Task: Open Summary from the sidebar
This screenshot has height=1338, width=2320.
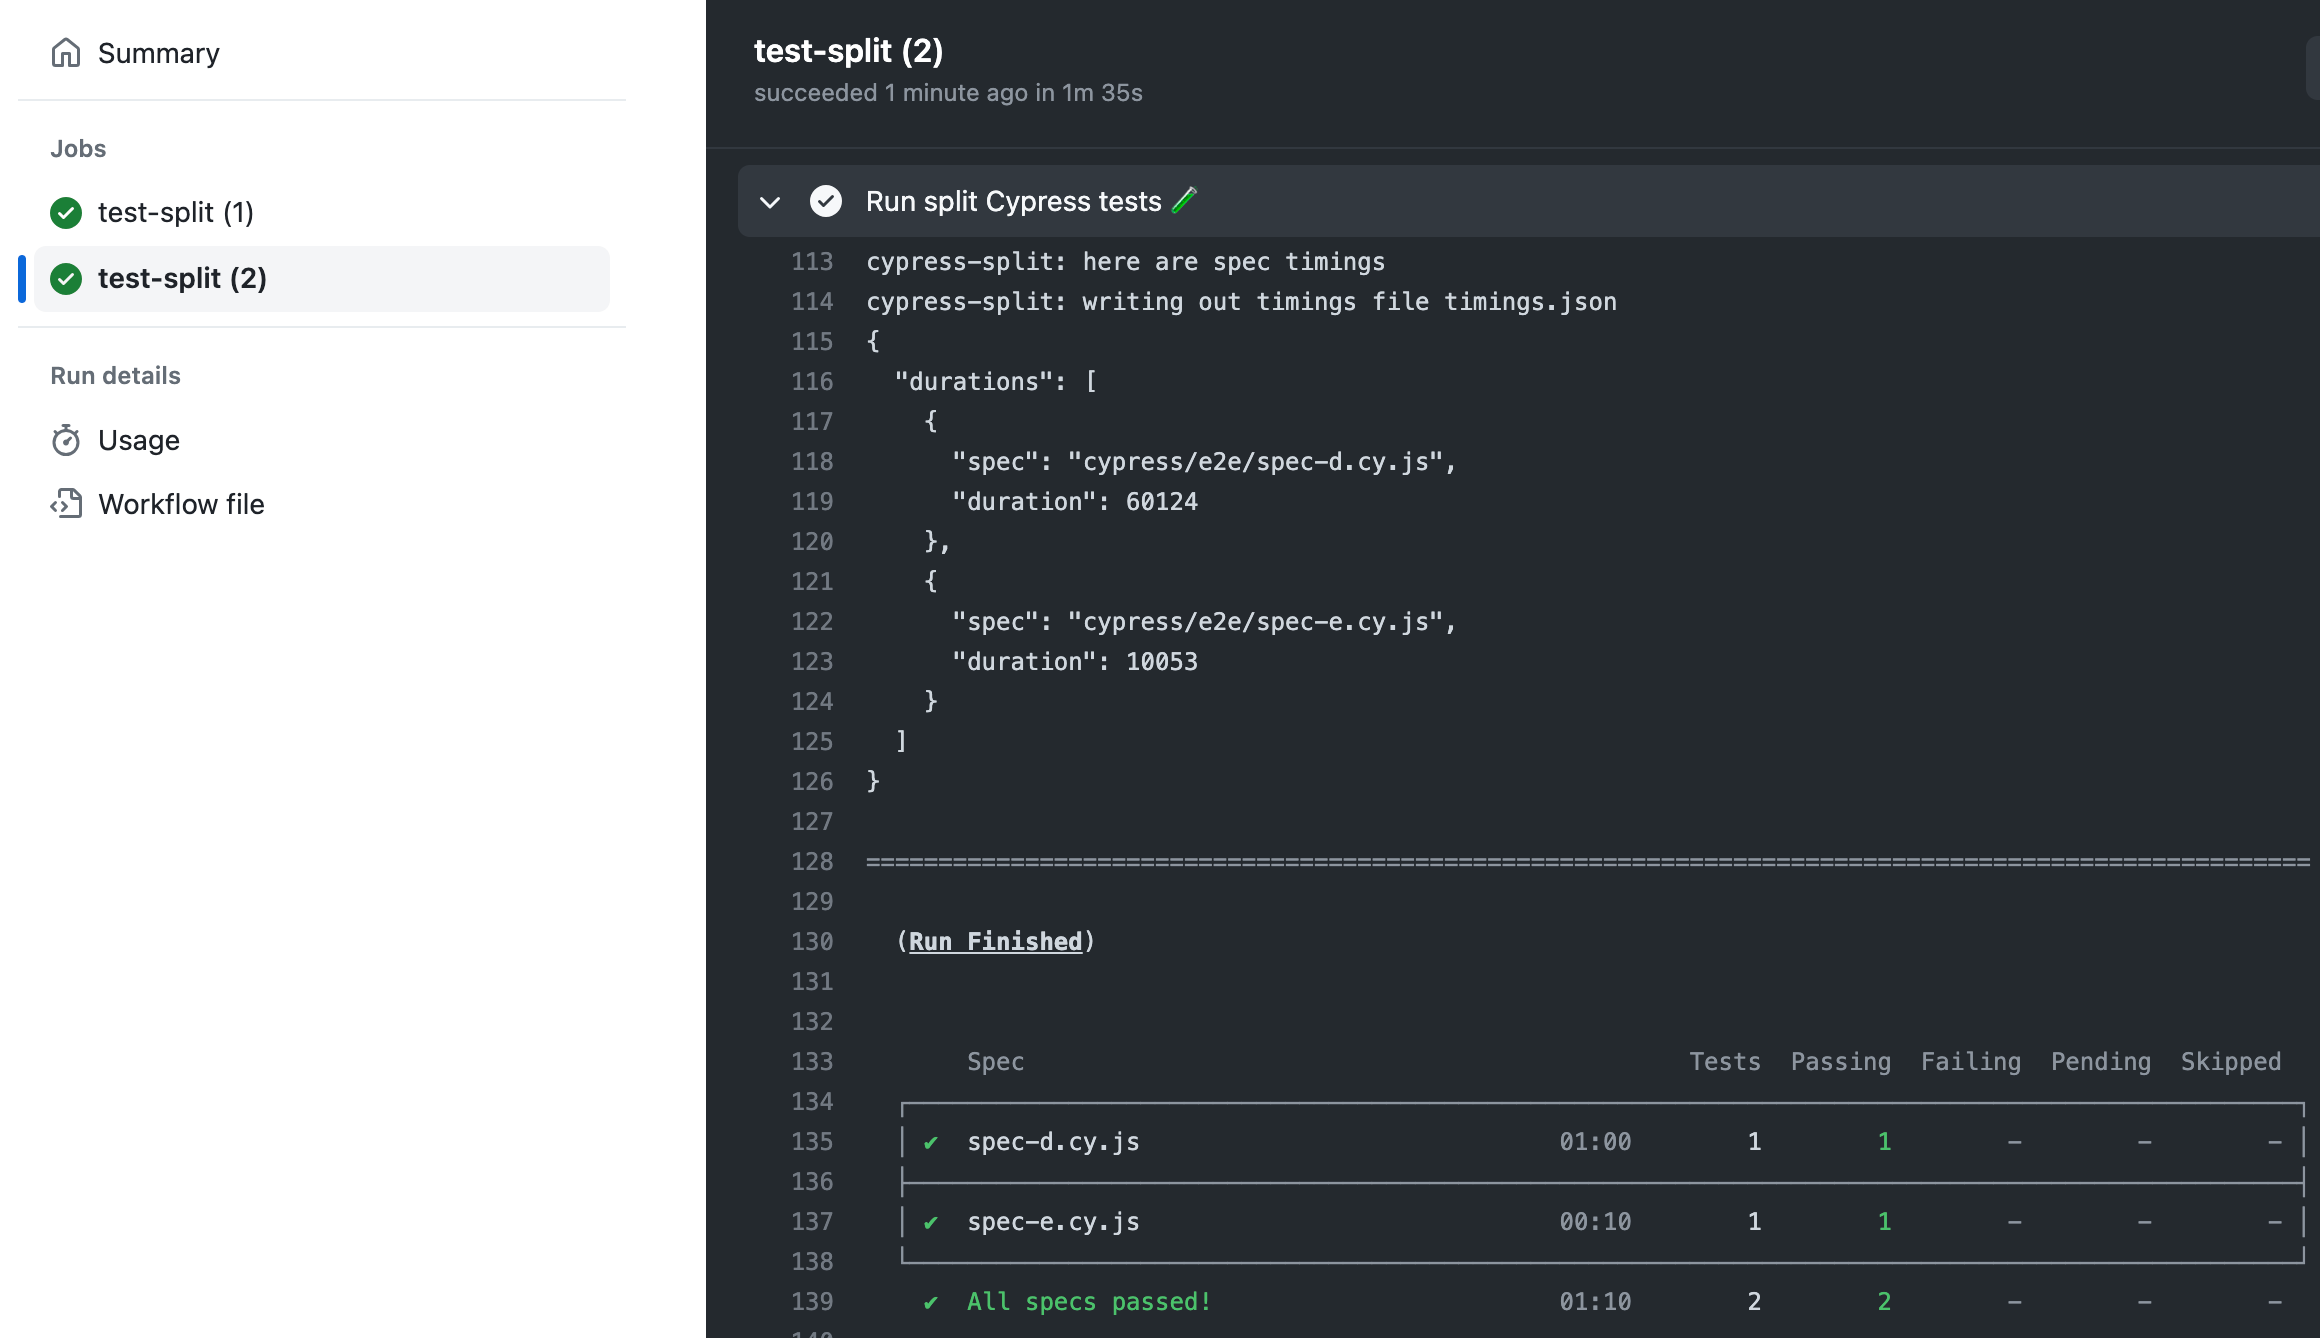Action: tap(158, 52)
